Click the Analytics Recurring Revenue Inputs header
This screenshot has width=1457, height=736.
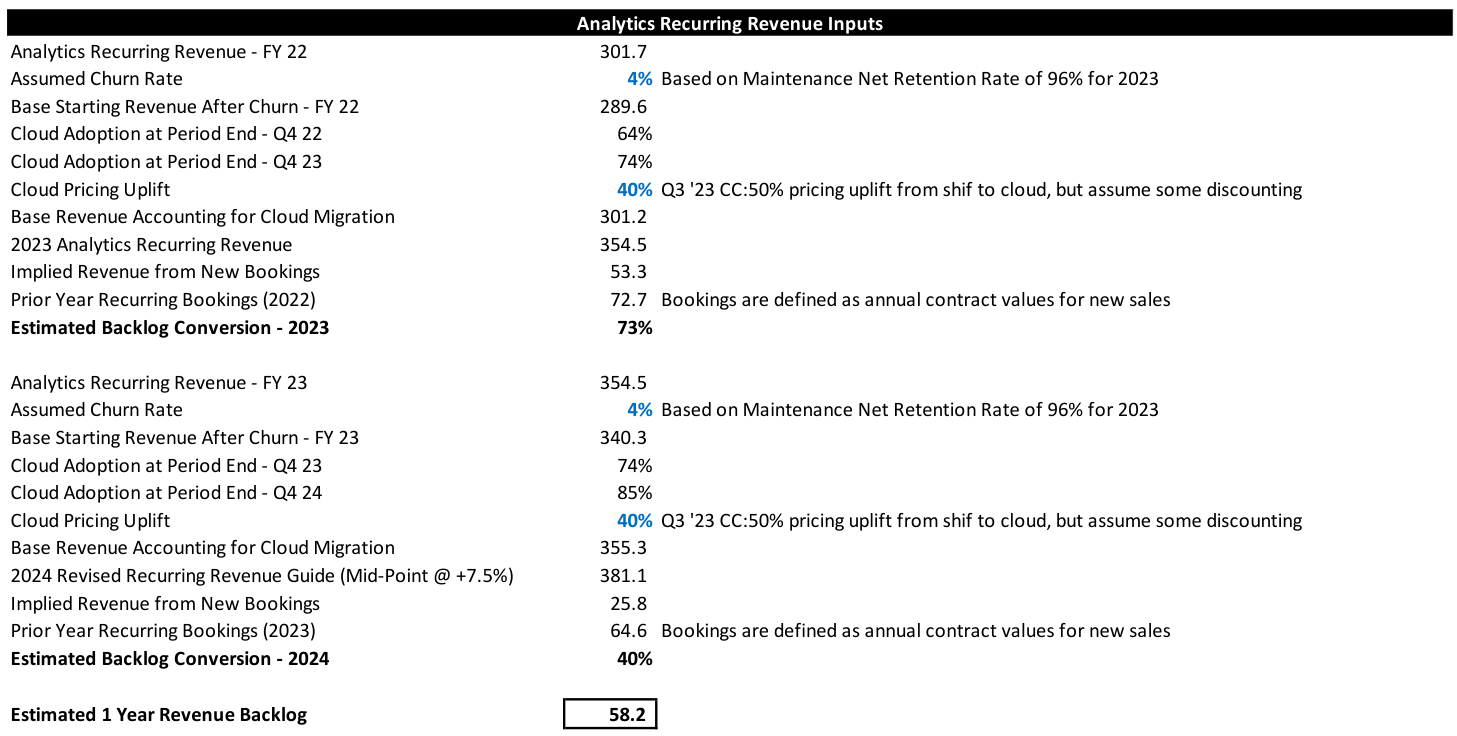click(x=729, y=23)
